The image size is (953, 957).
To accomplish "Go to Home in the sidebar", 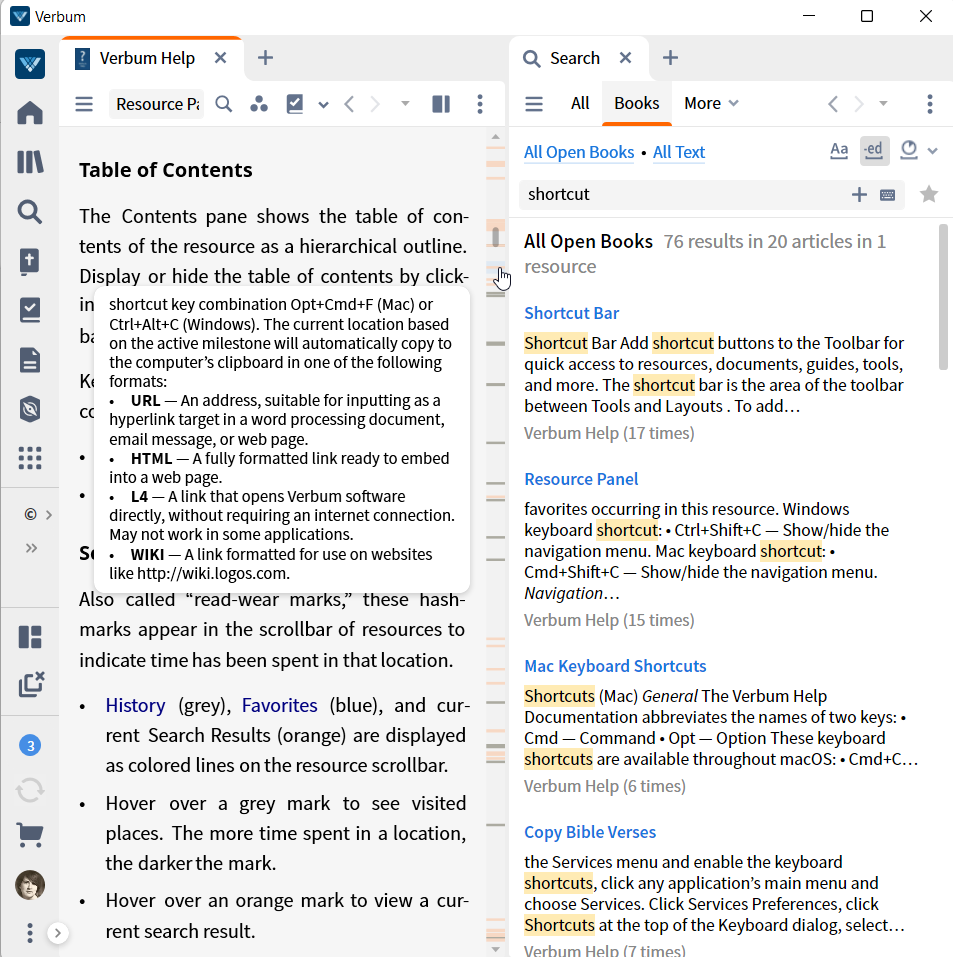I will [30, 113].
